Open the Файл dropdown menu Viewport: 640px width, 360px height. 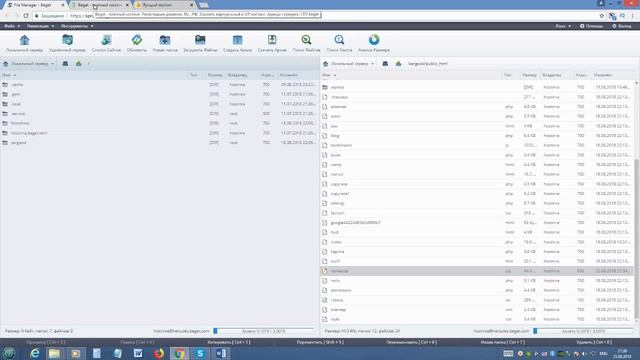pos(12,26)
